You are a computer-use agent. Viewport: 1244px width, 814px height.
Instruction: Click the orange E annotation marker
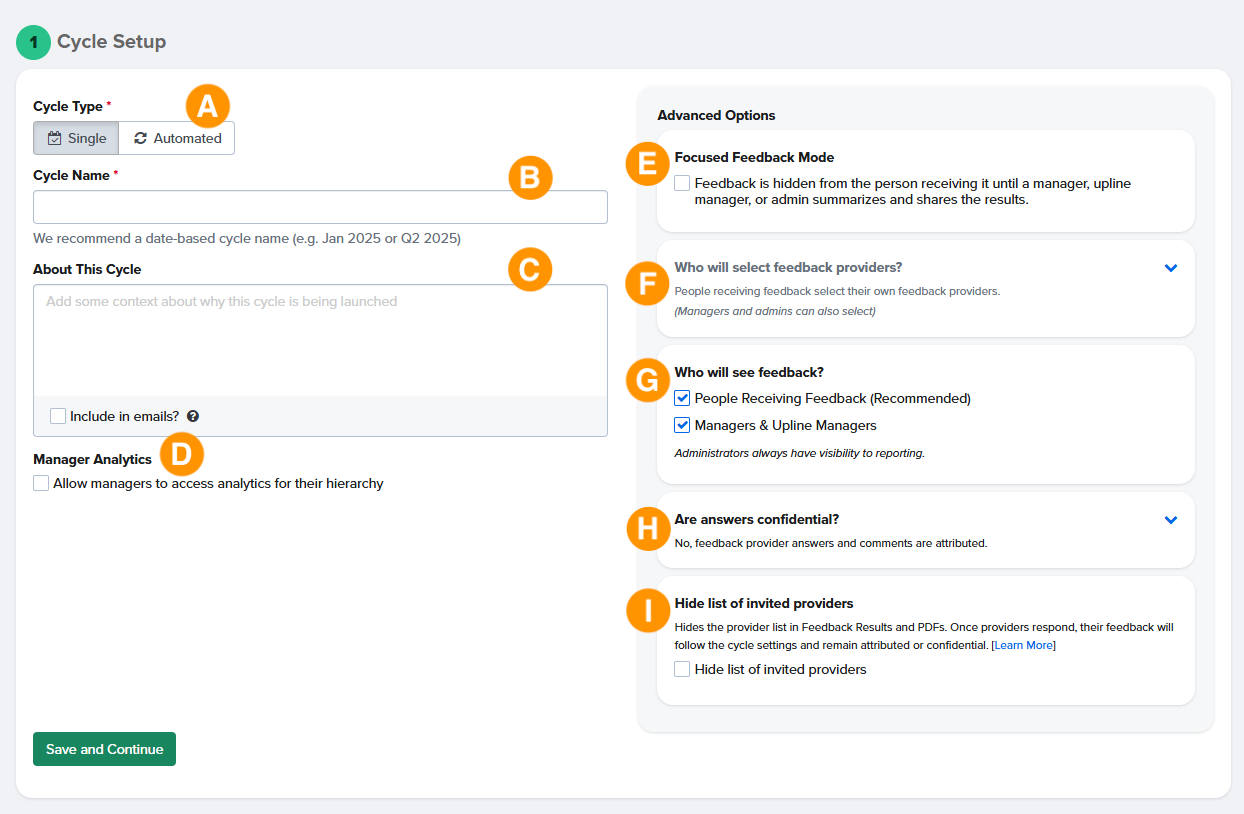coord(647,163)
